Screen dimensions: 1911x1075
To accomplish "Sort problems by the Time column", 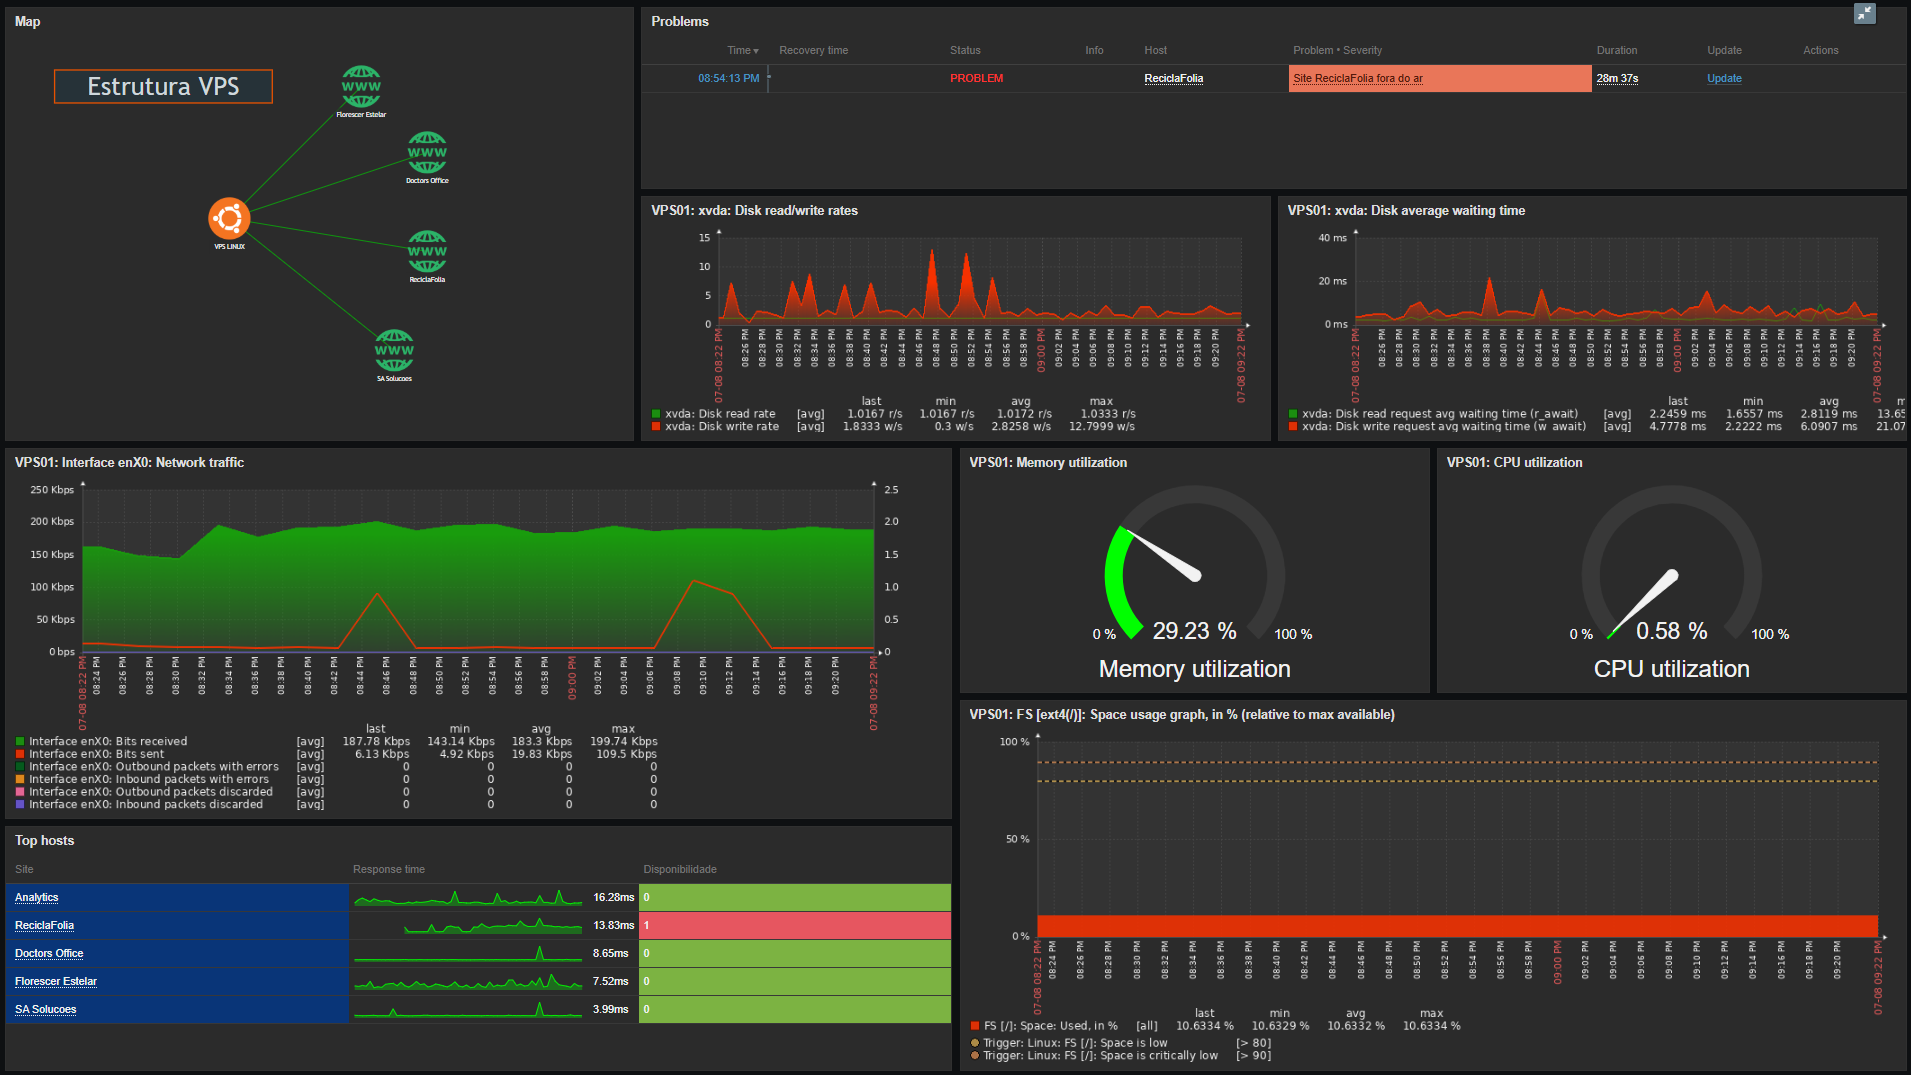I will pyautogui.click(x=743, y=50).
